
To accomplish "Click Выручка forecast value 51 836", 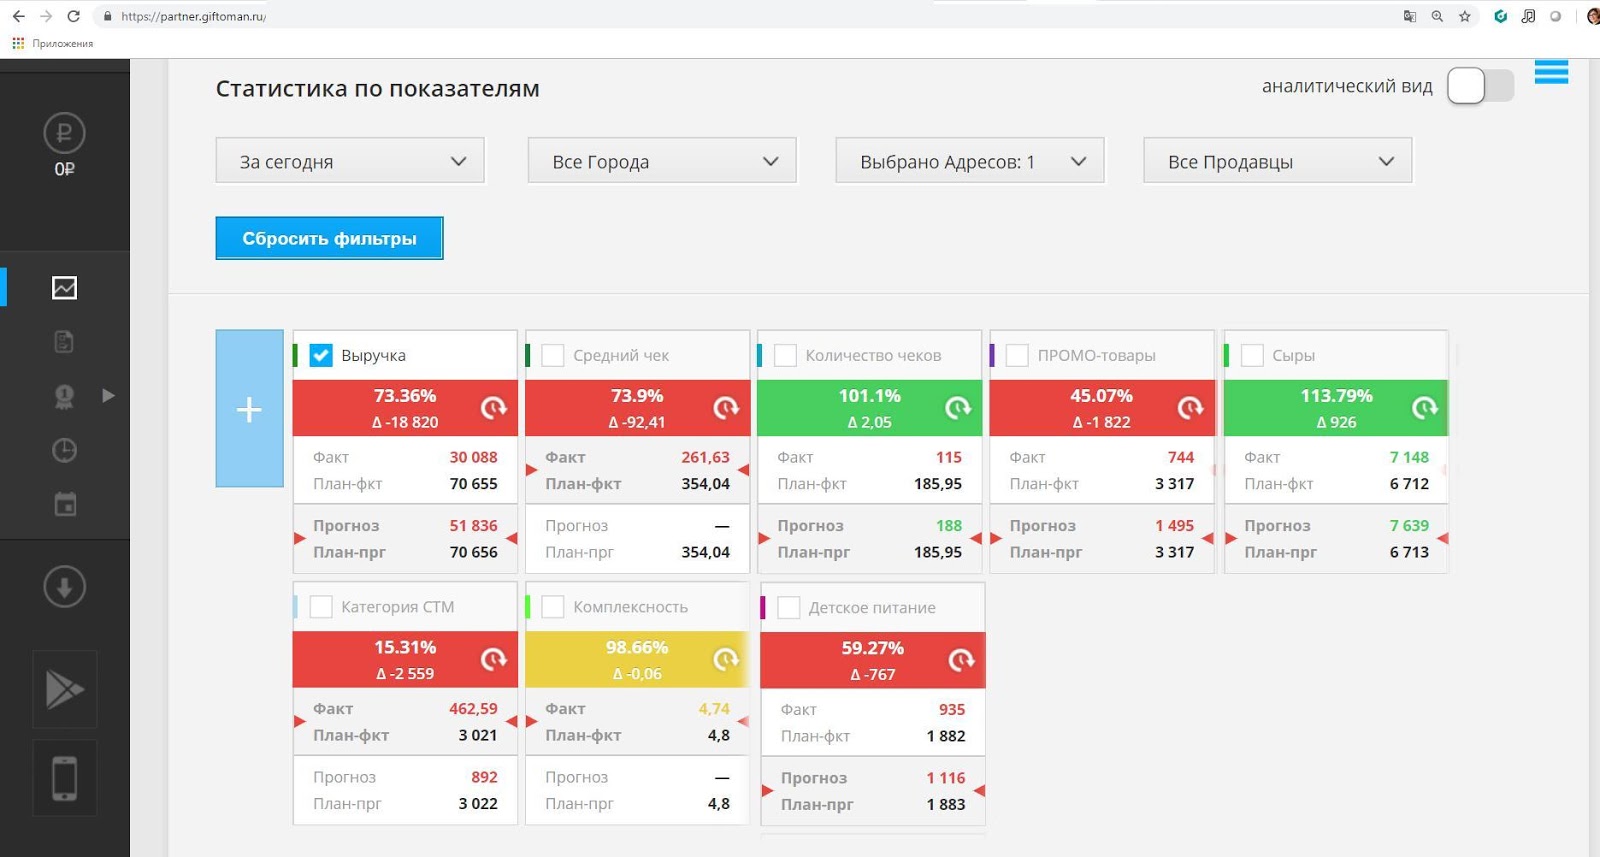I will pos(473,525).
